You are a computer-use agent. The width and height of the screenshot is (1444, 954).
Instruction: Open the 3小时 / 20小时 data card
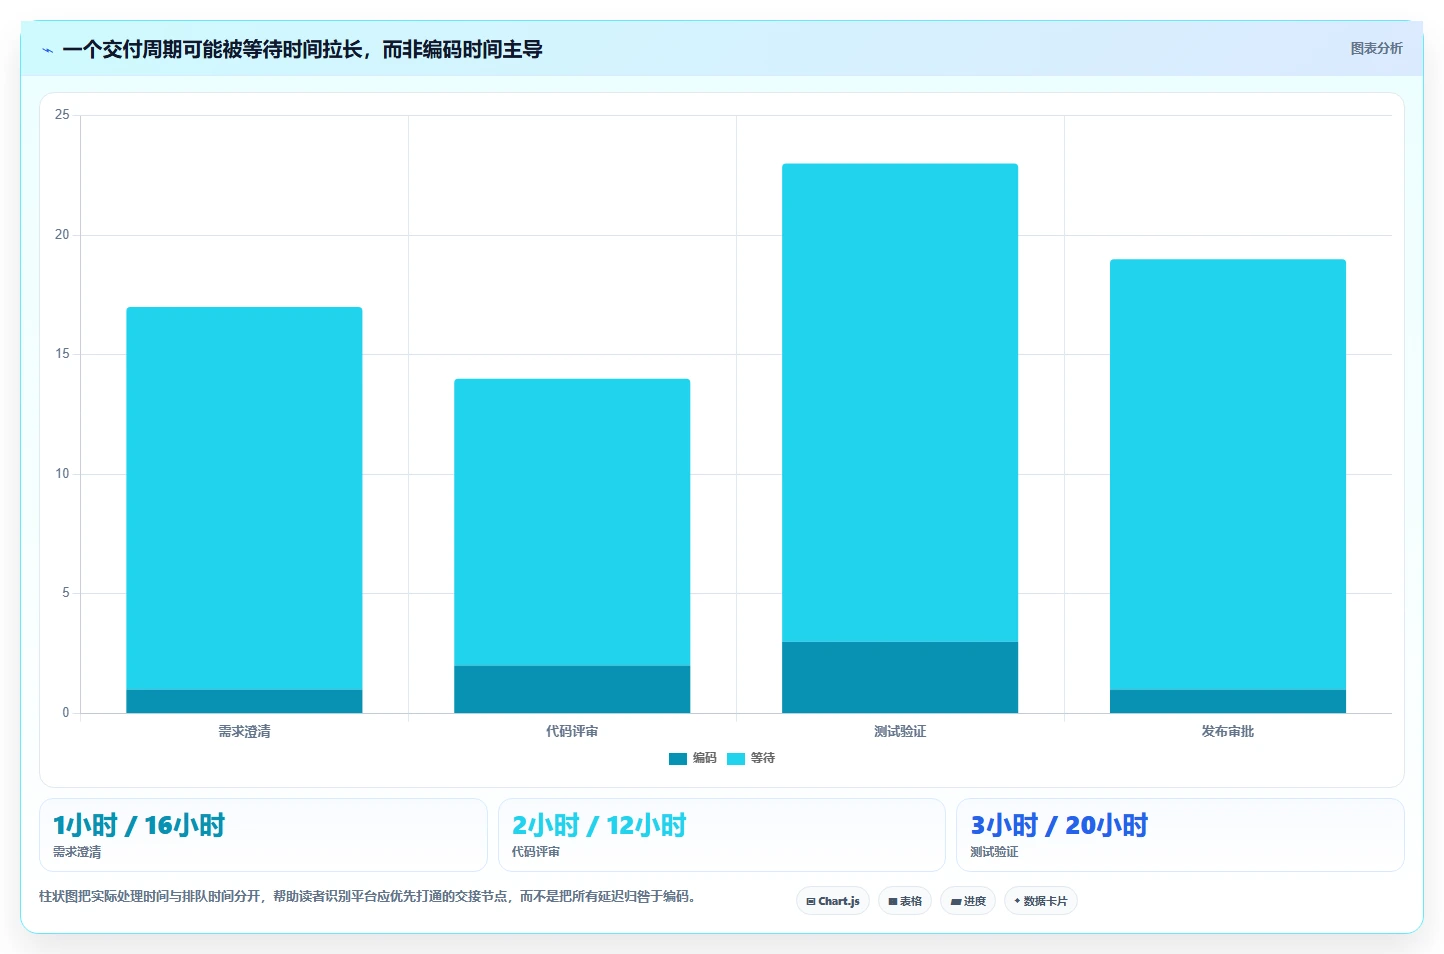click(x=1180, y=835)
